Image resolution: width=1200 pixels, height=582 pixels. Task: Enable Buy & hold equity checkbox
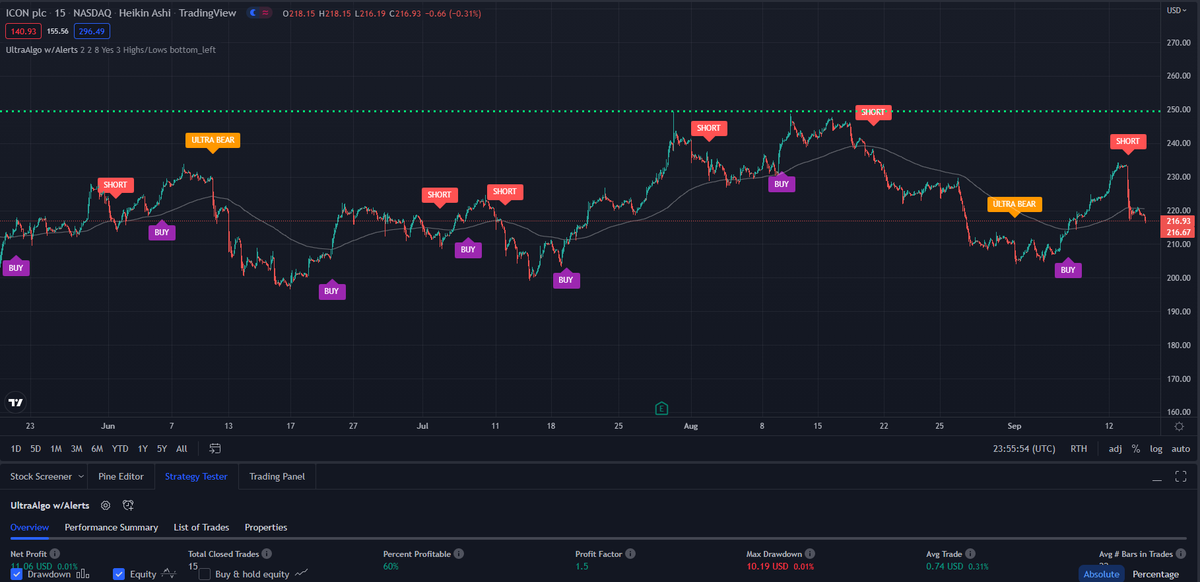tap(205, 574)
